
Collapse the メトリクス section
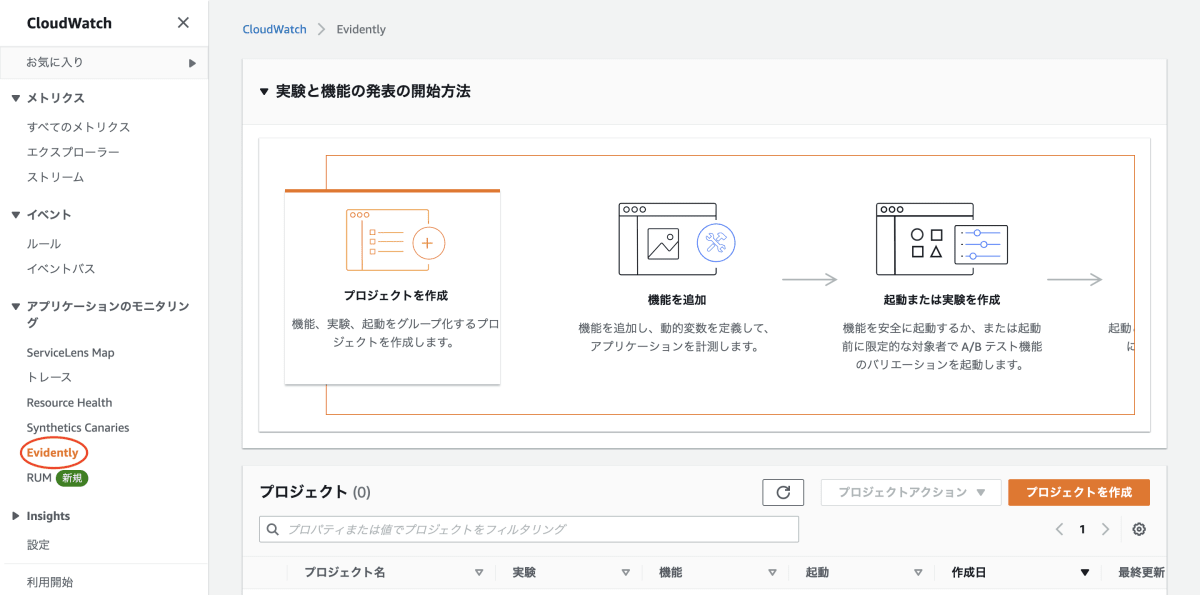(x=16, y=98)
